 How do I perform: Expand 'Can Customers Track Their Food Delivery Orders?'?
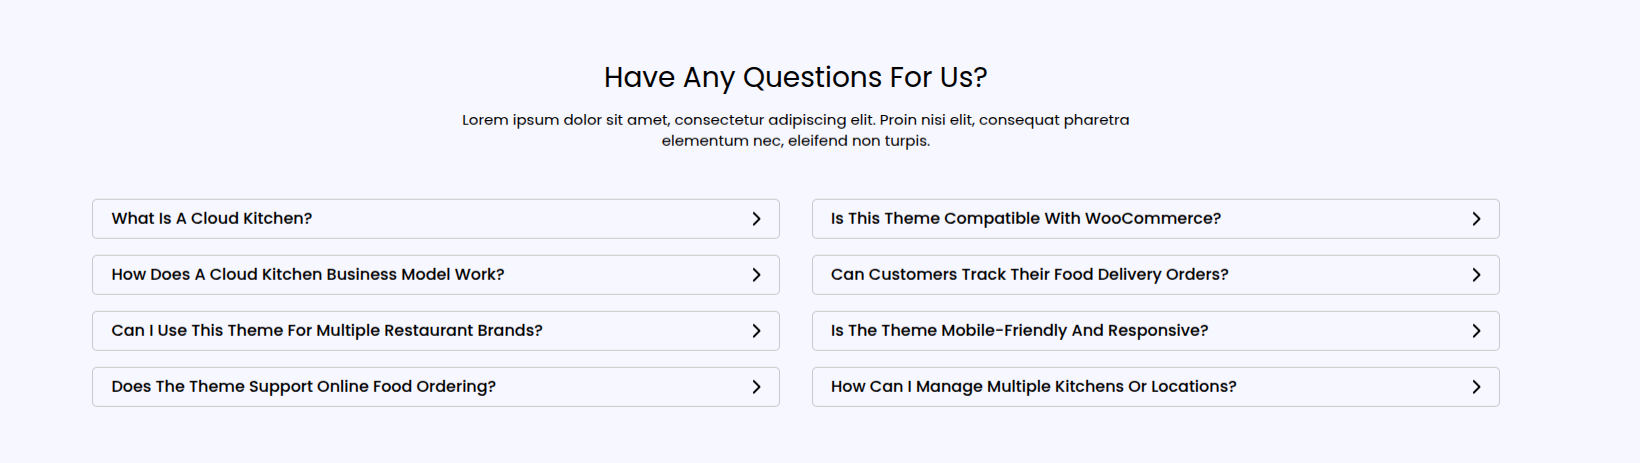(1030, 275)
